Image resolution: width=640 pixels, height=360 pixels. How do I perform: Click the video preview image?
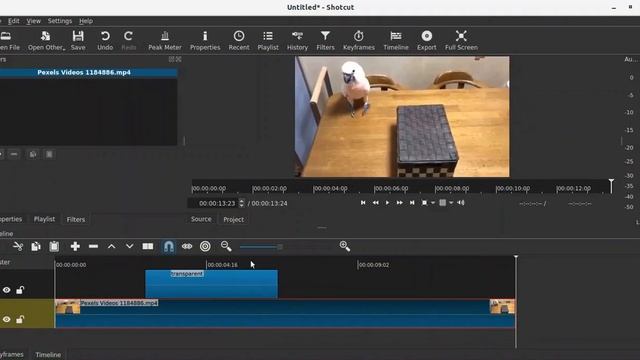click(x=402, y=116)
